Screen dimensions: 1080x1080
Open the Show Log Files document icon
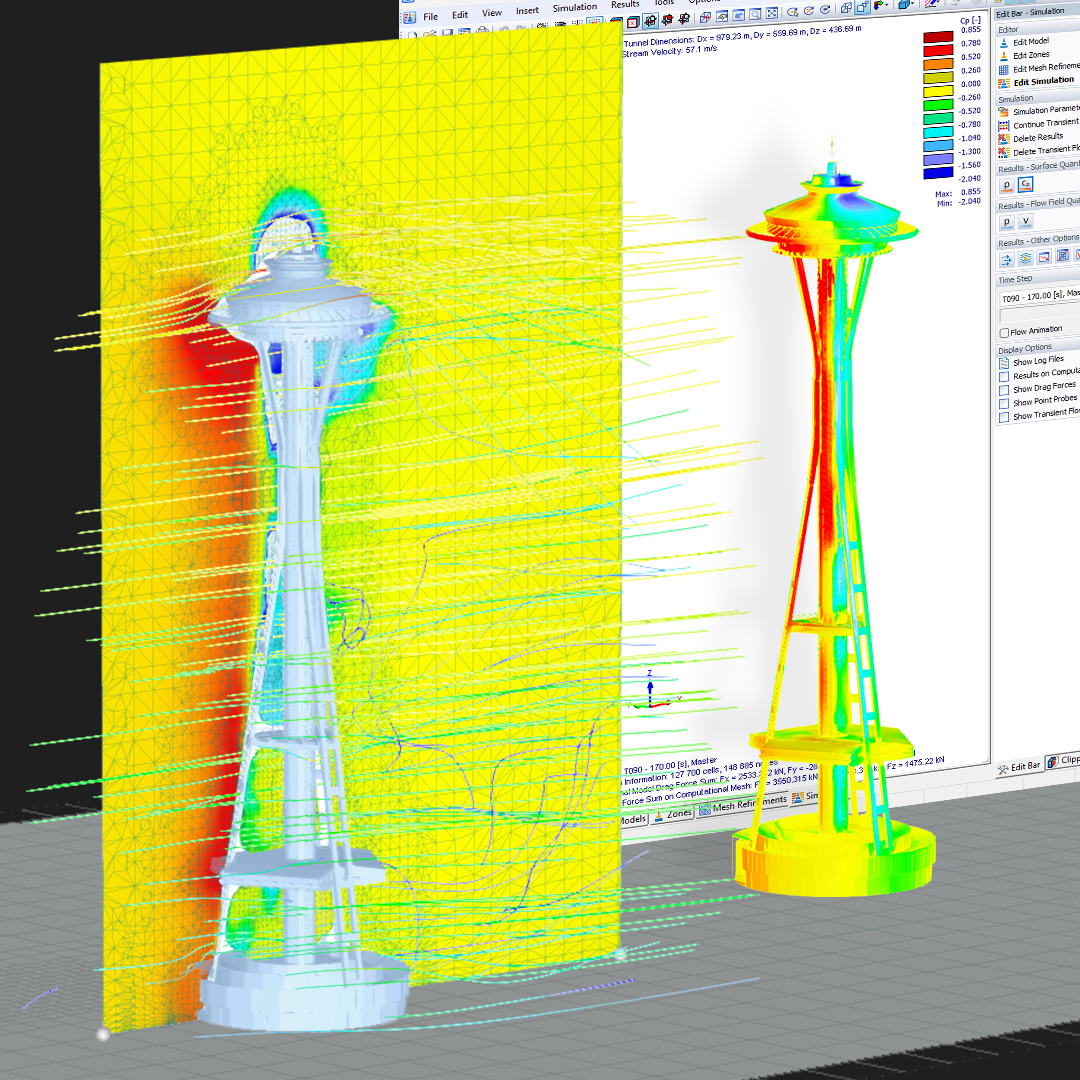[x=1004, y=363]
